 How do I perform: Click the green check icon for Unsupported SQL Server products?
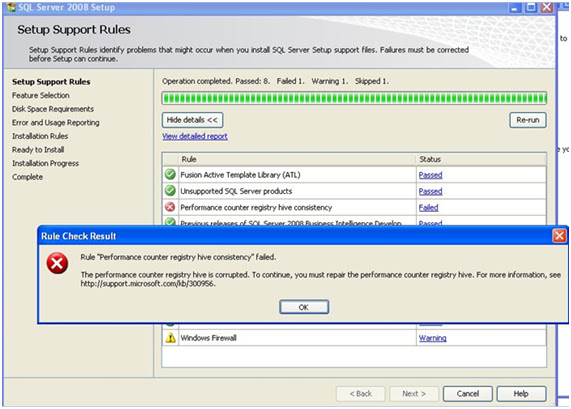tap(170, 190)
